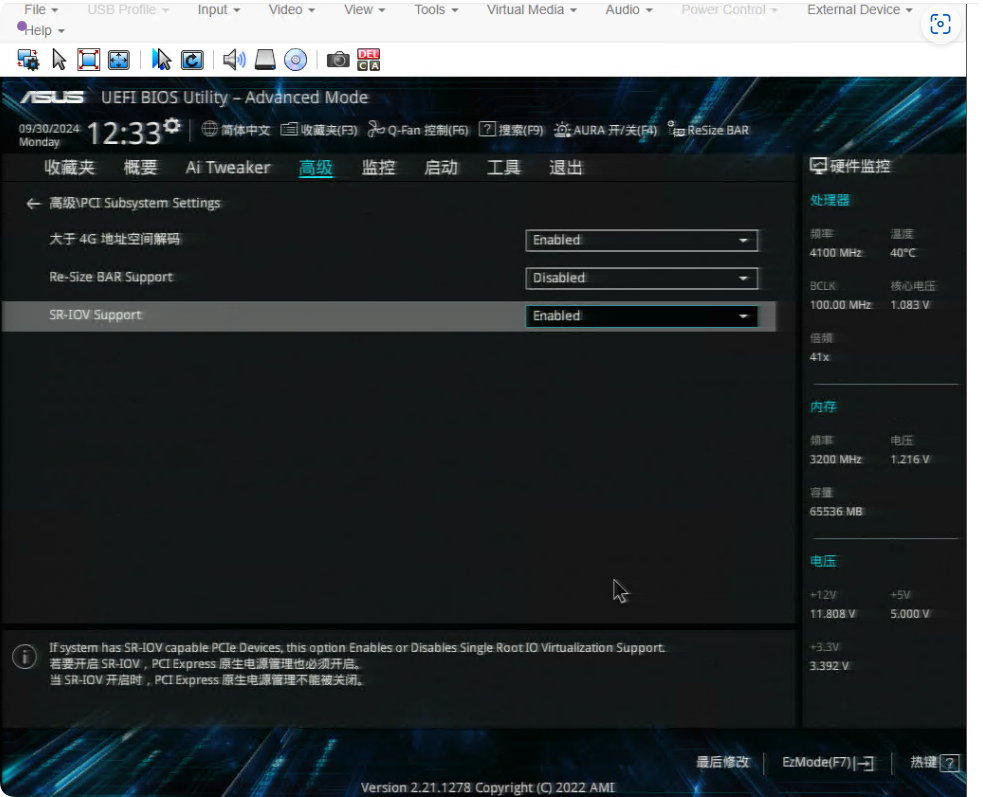The image size is (983, 797).
Task: Open the Help menu
Action: tap(44, 30)
